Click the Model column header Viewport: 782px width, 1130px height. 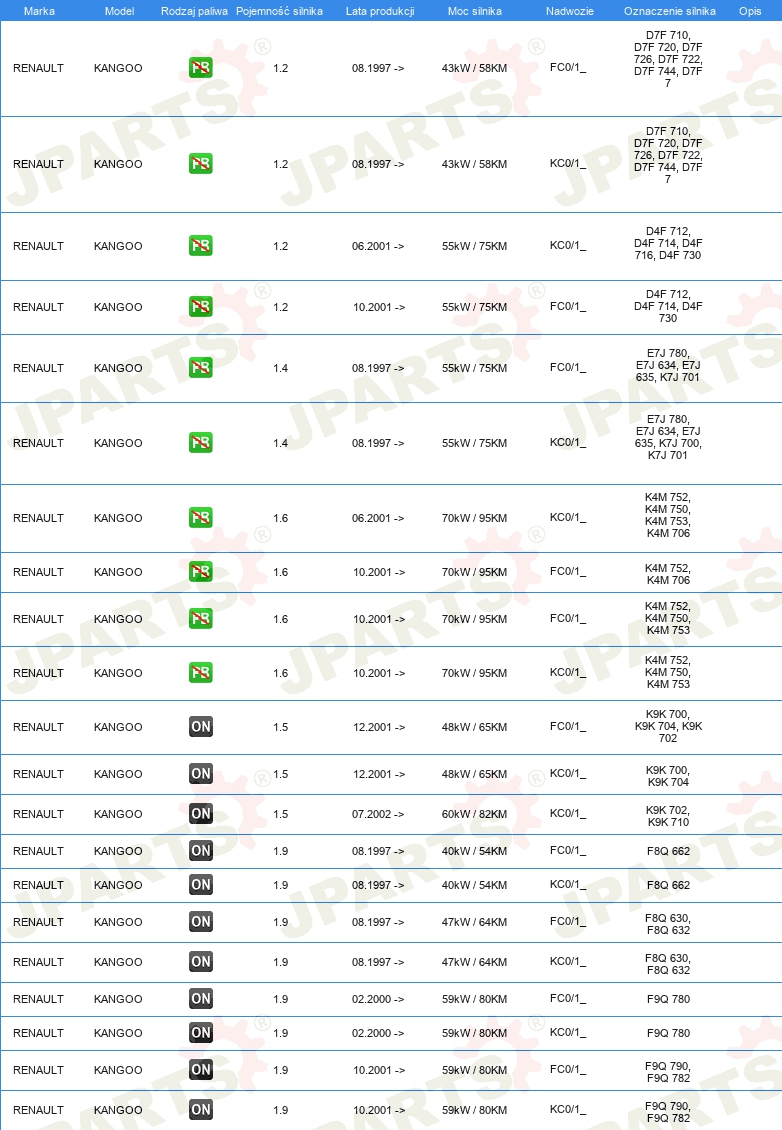pyautogui.click(x=120, y=11)
